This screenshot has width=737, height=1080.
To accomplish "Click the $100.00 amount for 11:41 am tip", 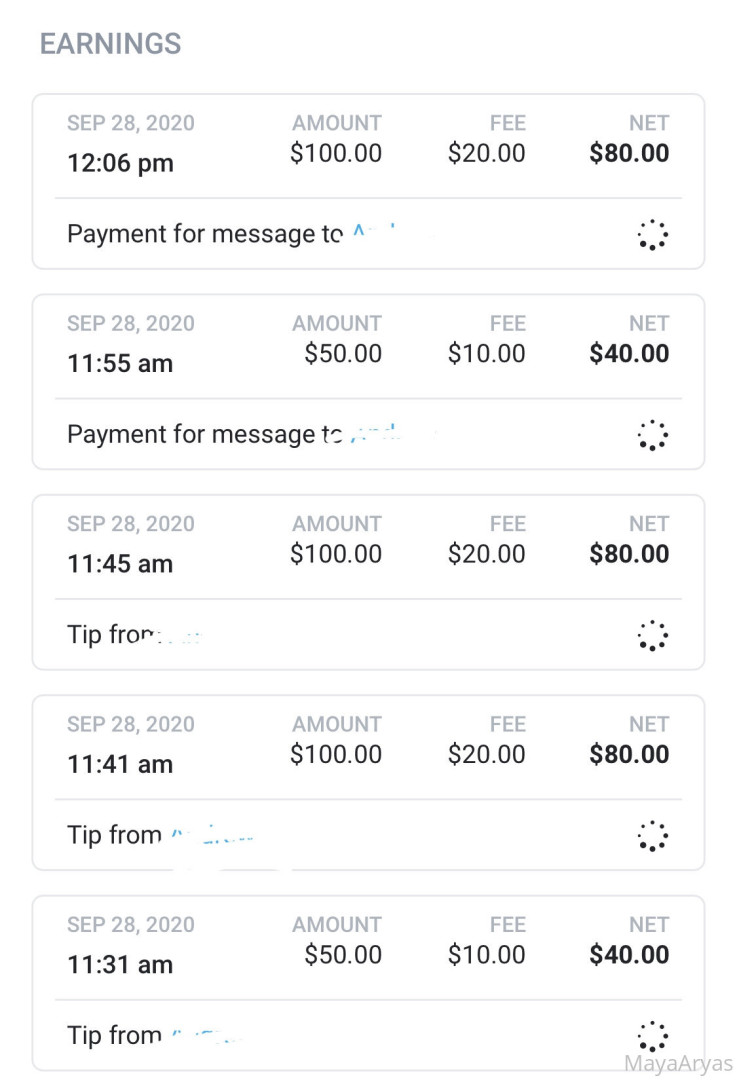I will [336, 754].
